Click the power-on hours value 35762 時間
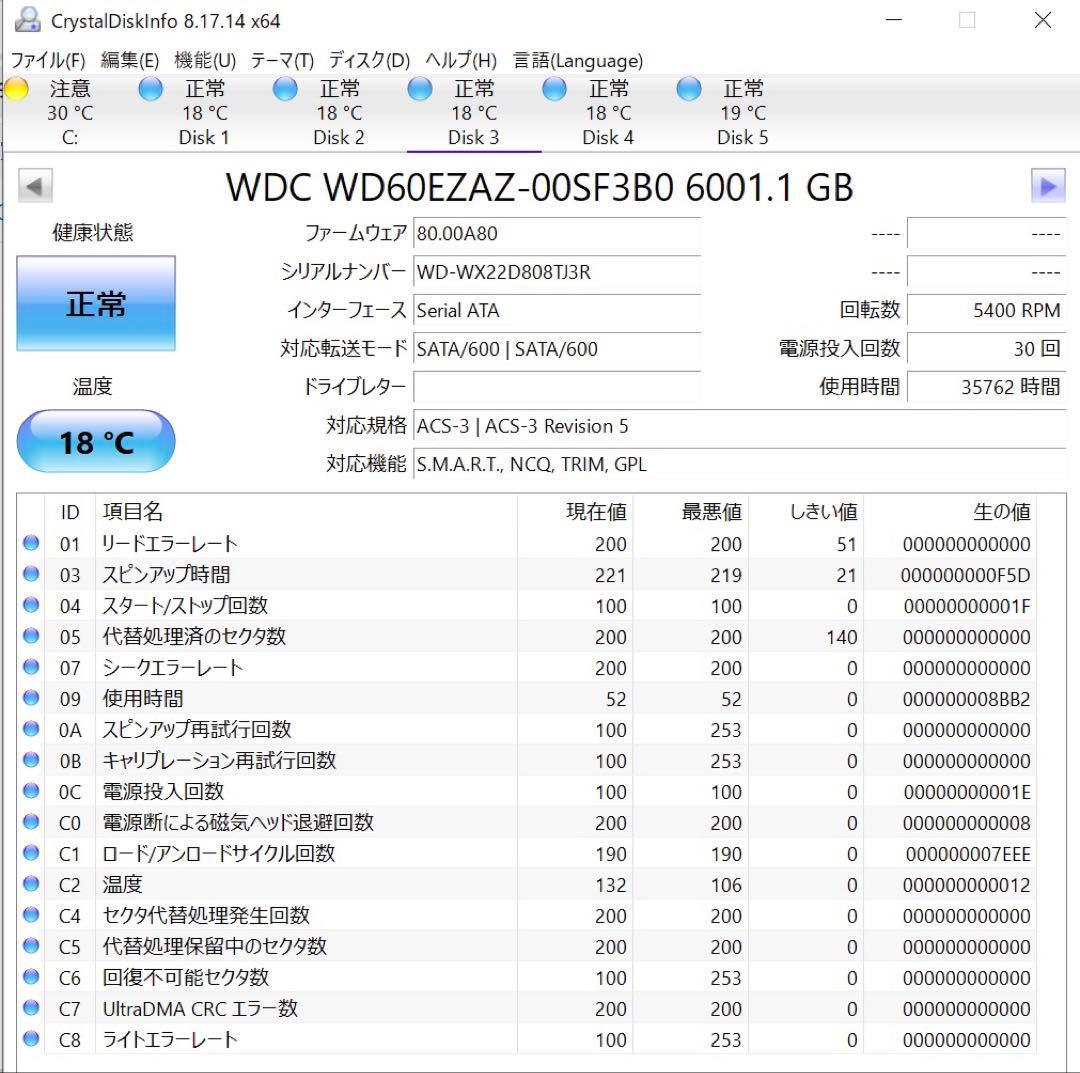The image size is (1080, 1073). (986, 387)
